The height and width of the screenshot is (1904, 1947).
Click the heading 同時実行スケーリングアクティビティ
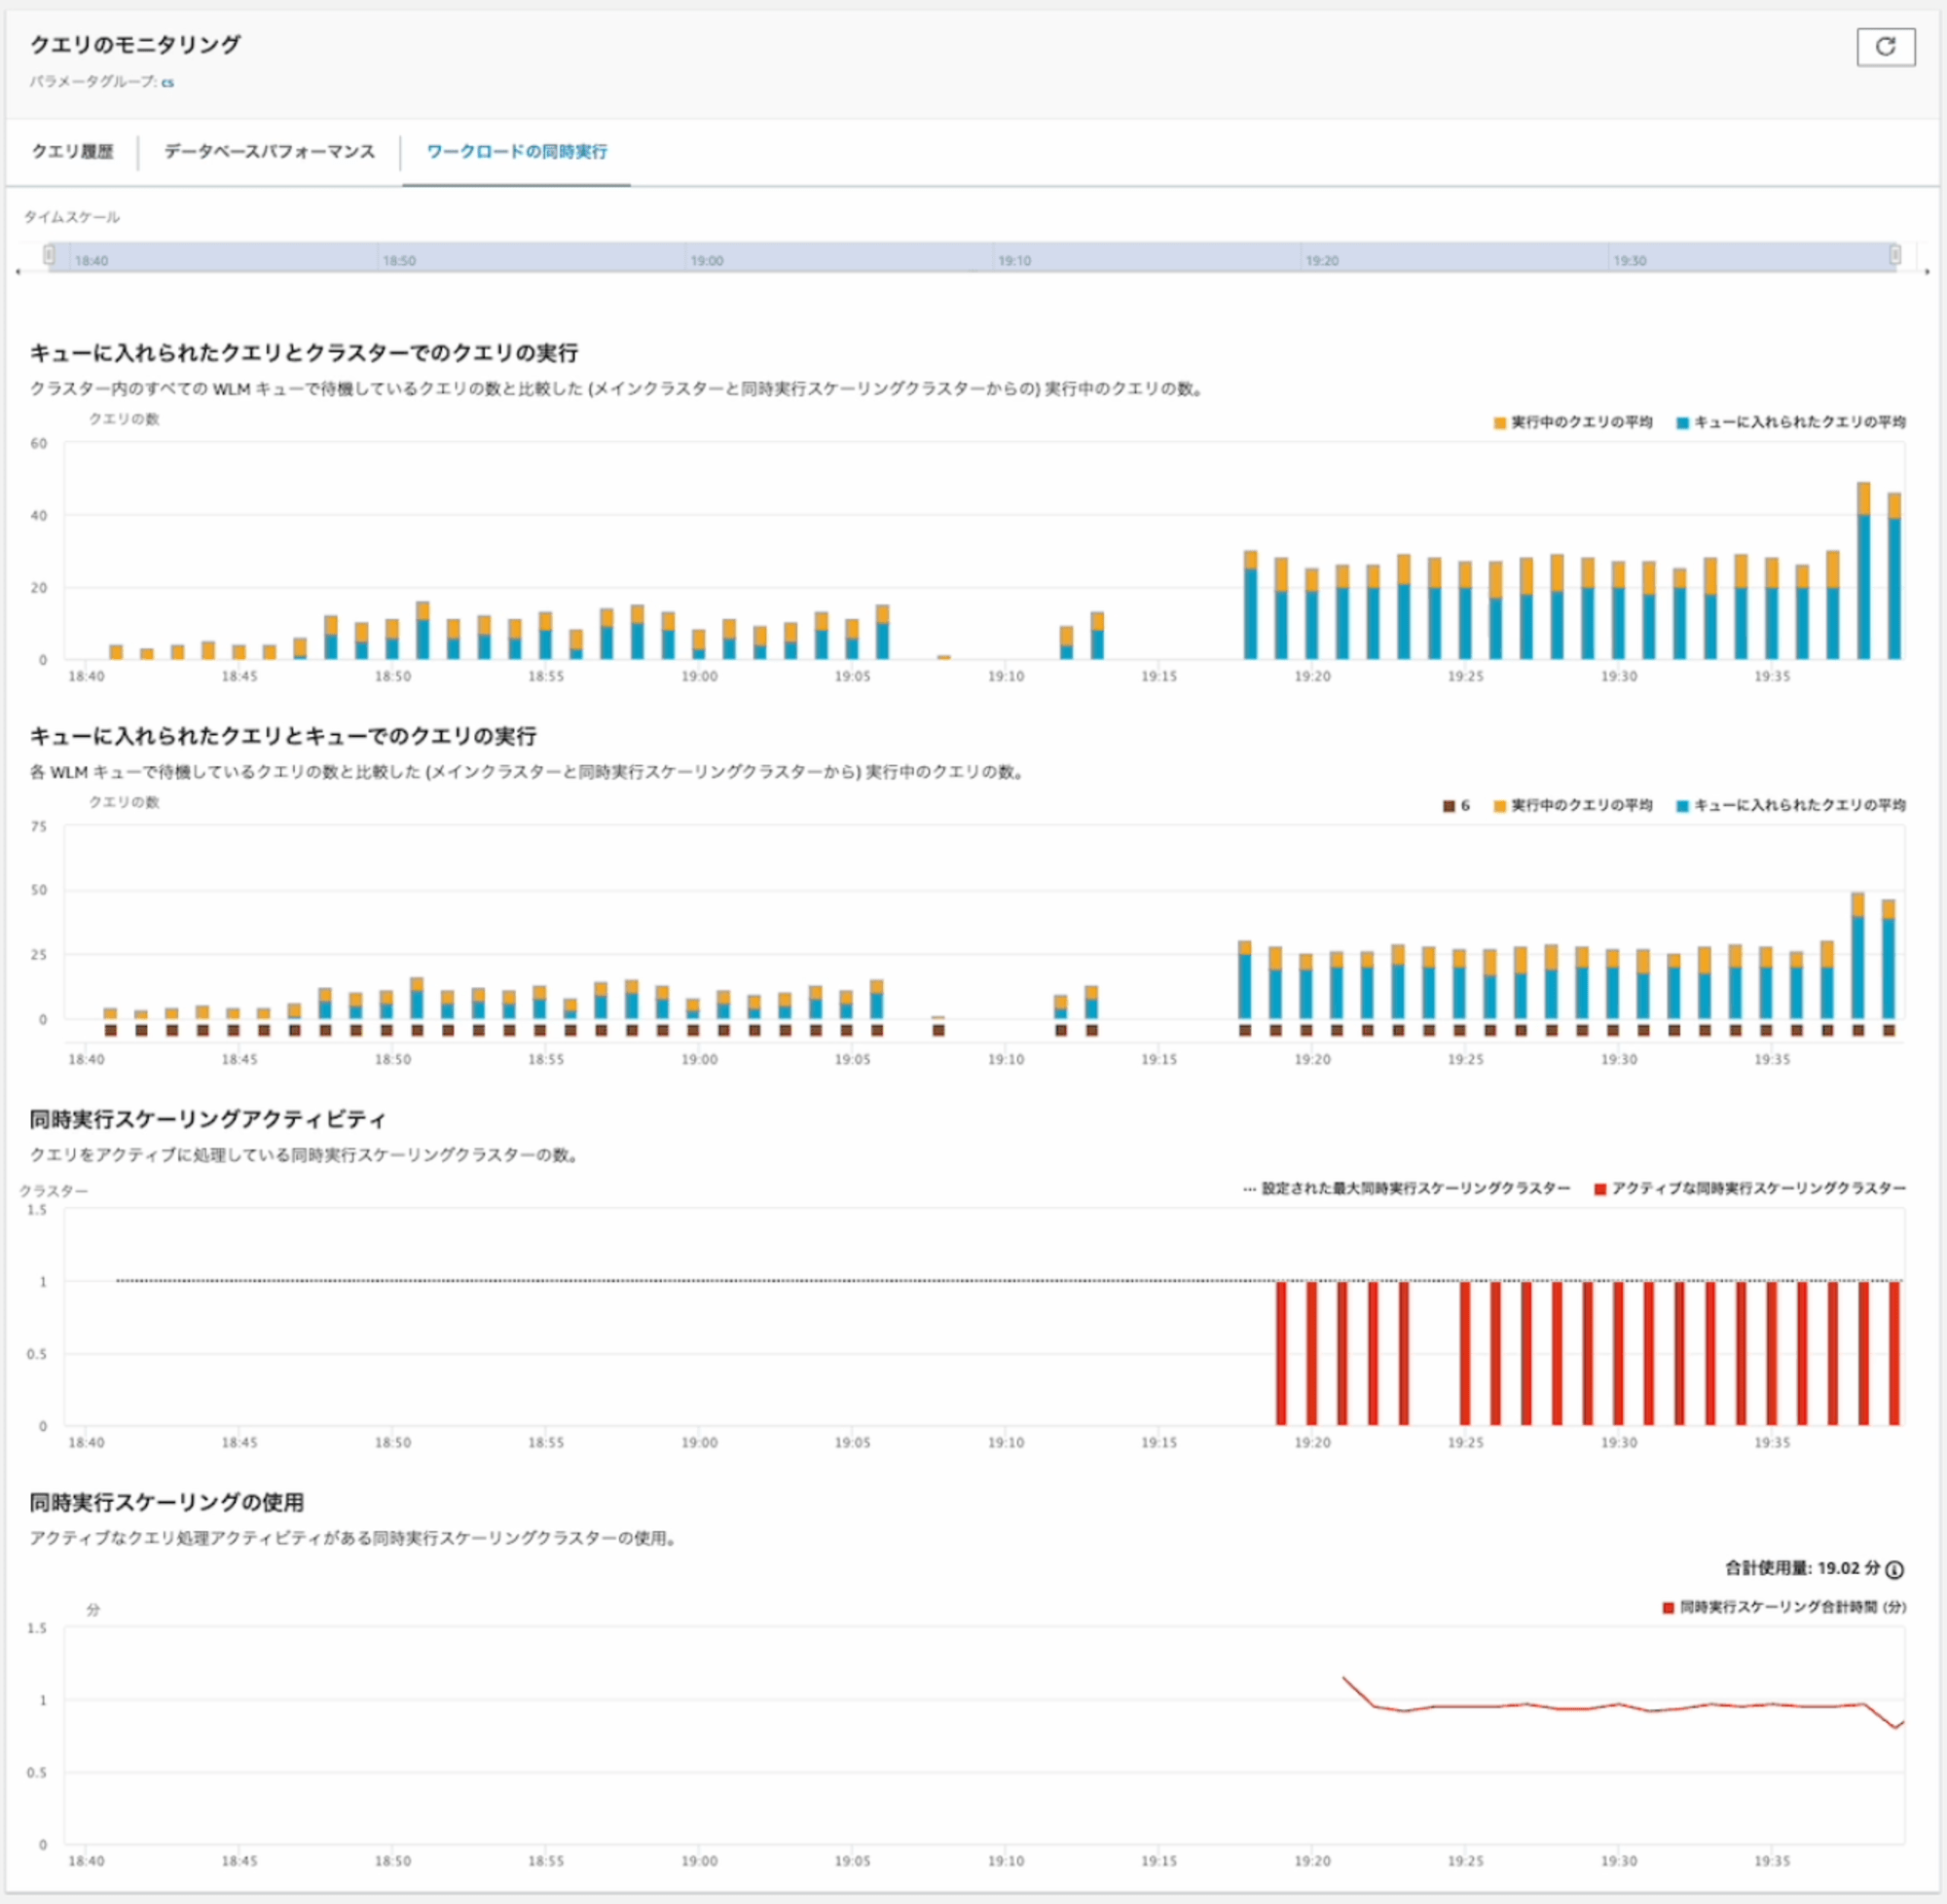tap(208, 1119)
